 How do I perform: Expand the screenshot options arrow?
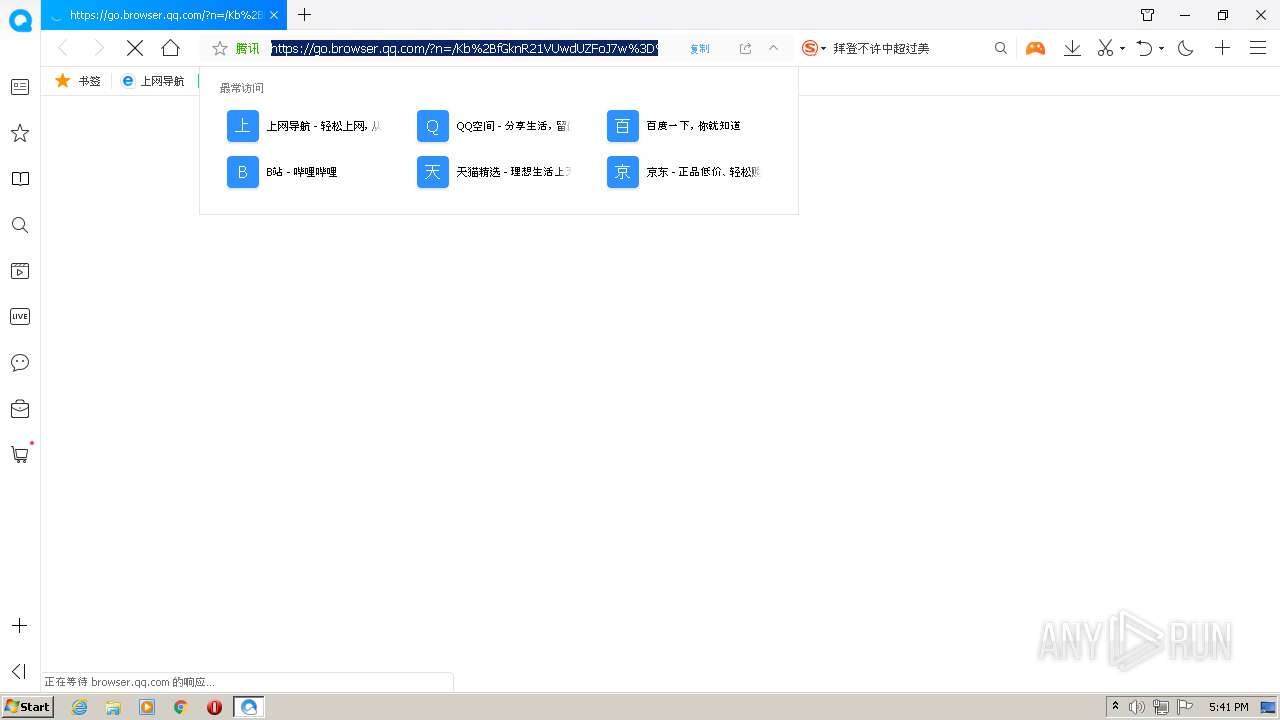[1122, 48]
